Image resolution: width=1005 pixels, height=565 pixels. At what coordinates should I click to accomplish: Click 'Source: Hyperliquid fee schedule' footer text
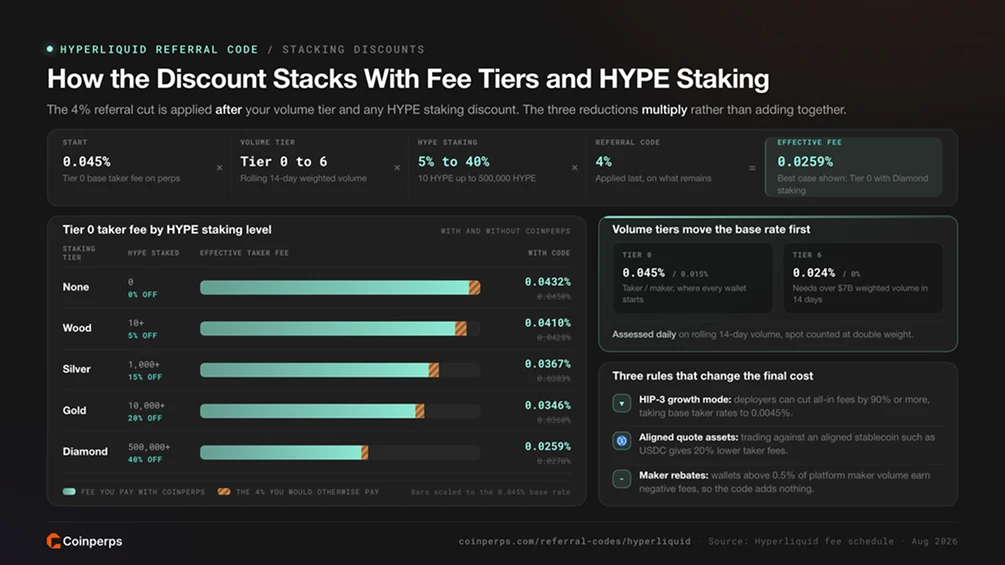(801, 541)
